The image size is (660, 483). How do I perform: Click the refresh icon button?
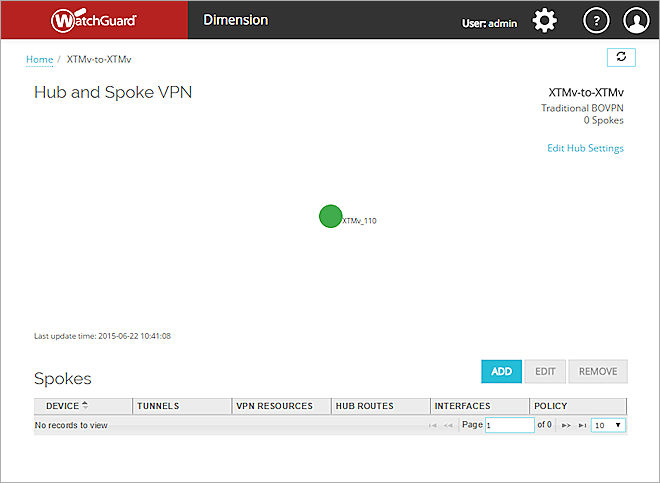[621, 57]
